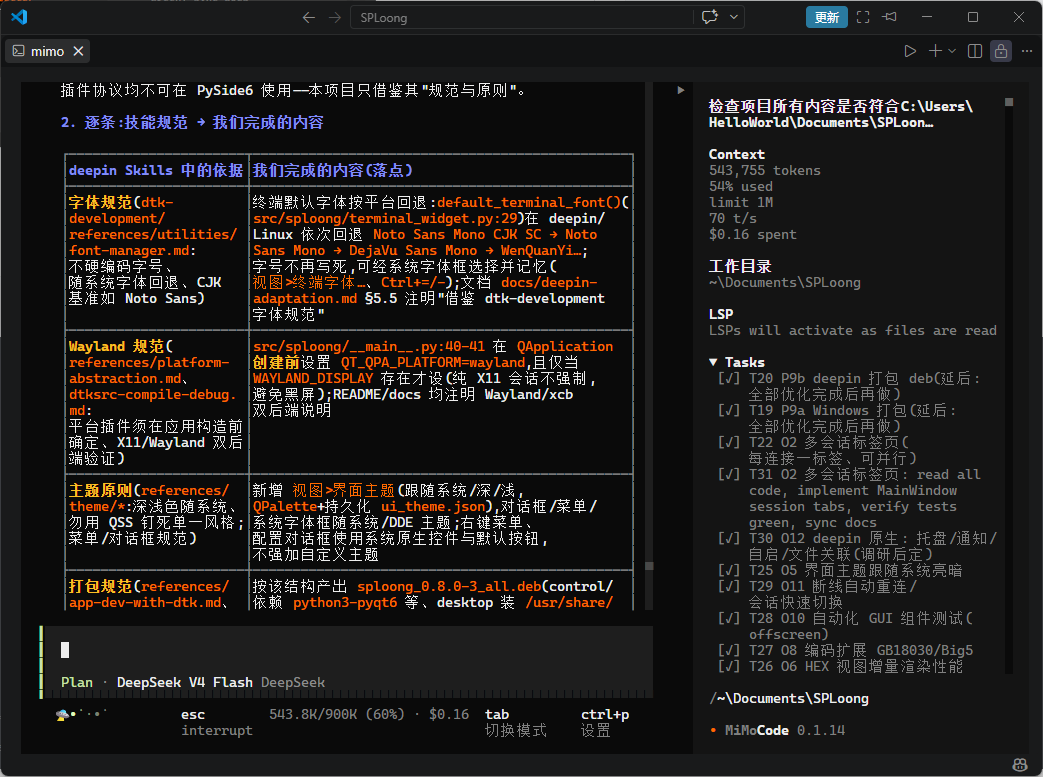
Task: Click the megaphone icon in title bar
Action: (x=890, y=17)
